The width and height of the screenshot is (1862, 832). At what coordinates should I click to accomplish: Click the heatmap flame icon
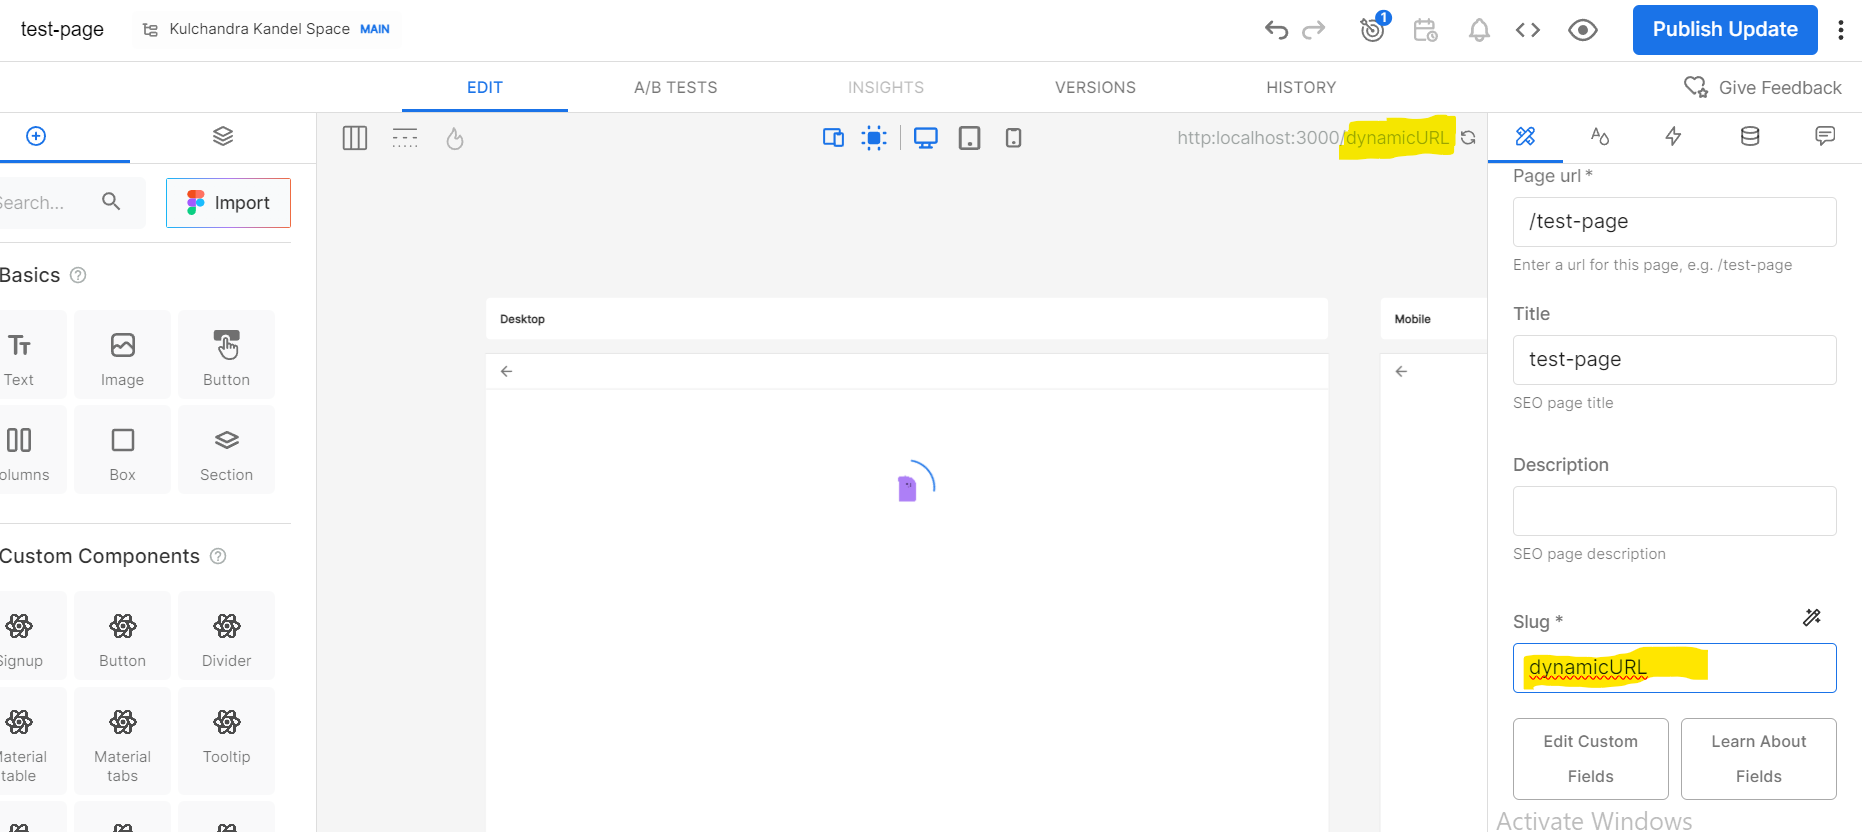(455, 138)
